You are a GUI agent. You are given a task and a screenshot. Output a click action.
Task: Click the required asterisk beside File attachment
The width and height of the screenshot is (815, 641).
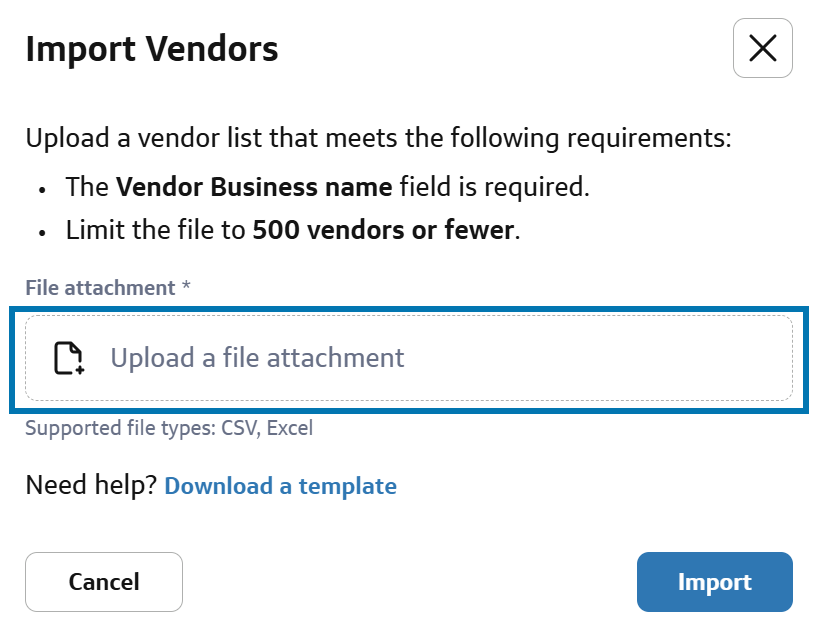(x=186, y=288)
